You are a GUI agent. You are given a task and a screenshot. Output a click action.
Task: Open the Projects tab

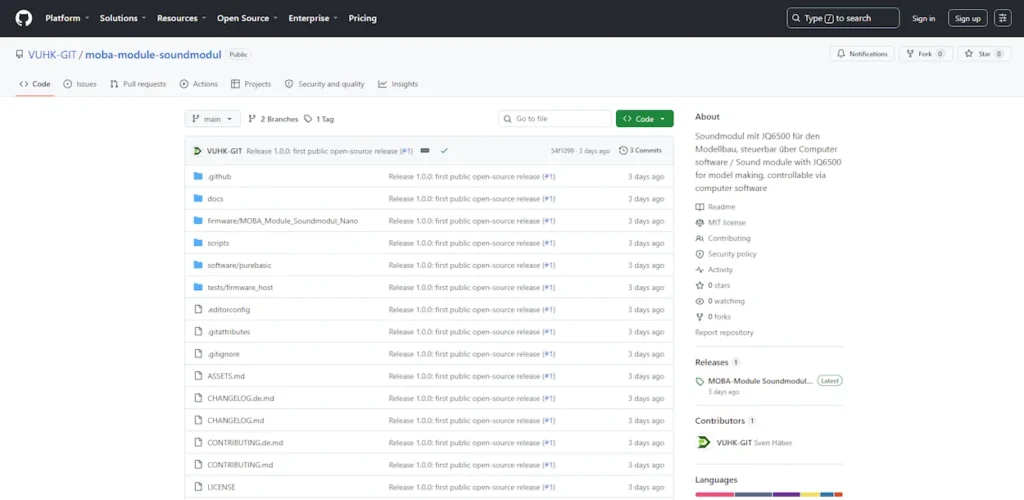tap(250, 84)
